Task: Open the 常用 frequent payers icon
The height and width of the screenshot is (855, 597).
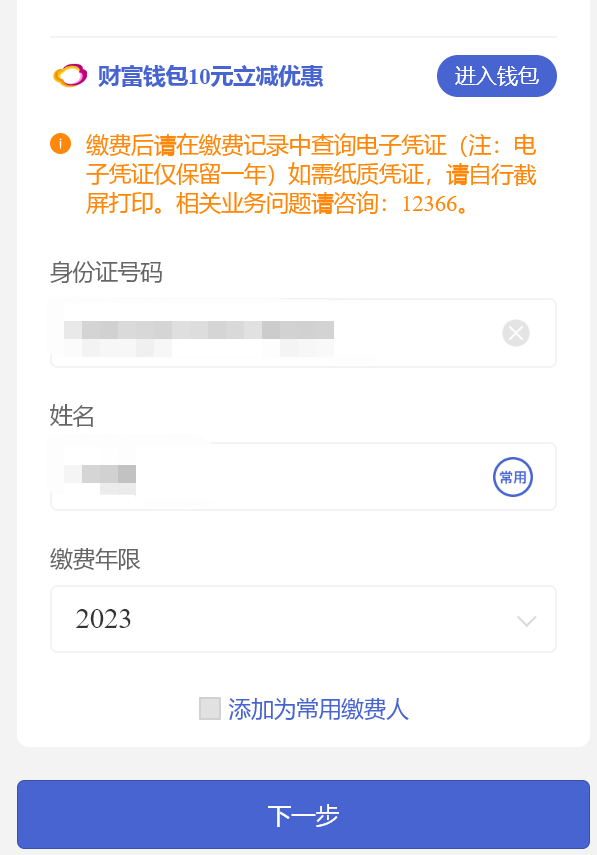Action: (513, 477)
